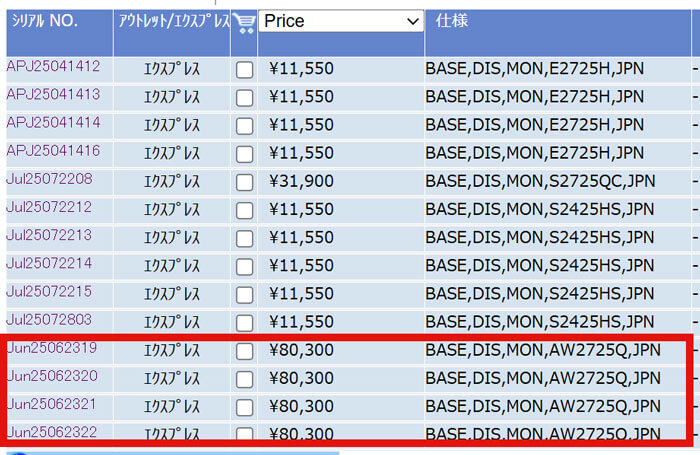Screen dimensions: 700x455
Task: Tick checkbox for Jun25062319
Action: (245, 351)
